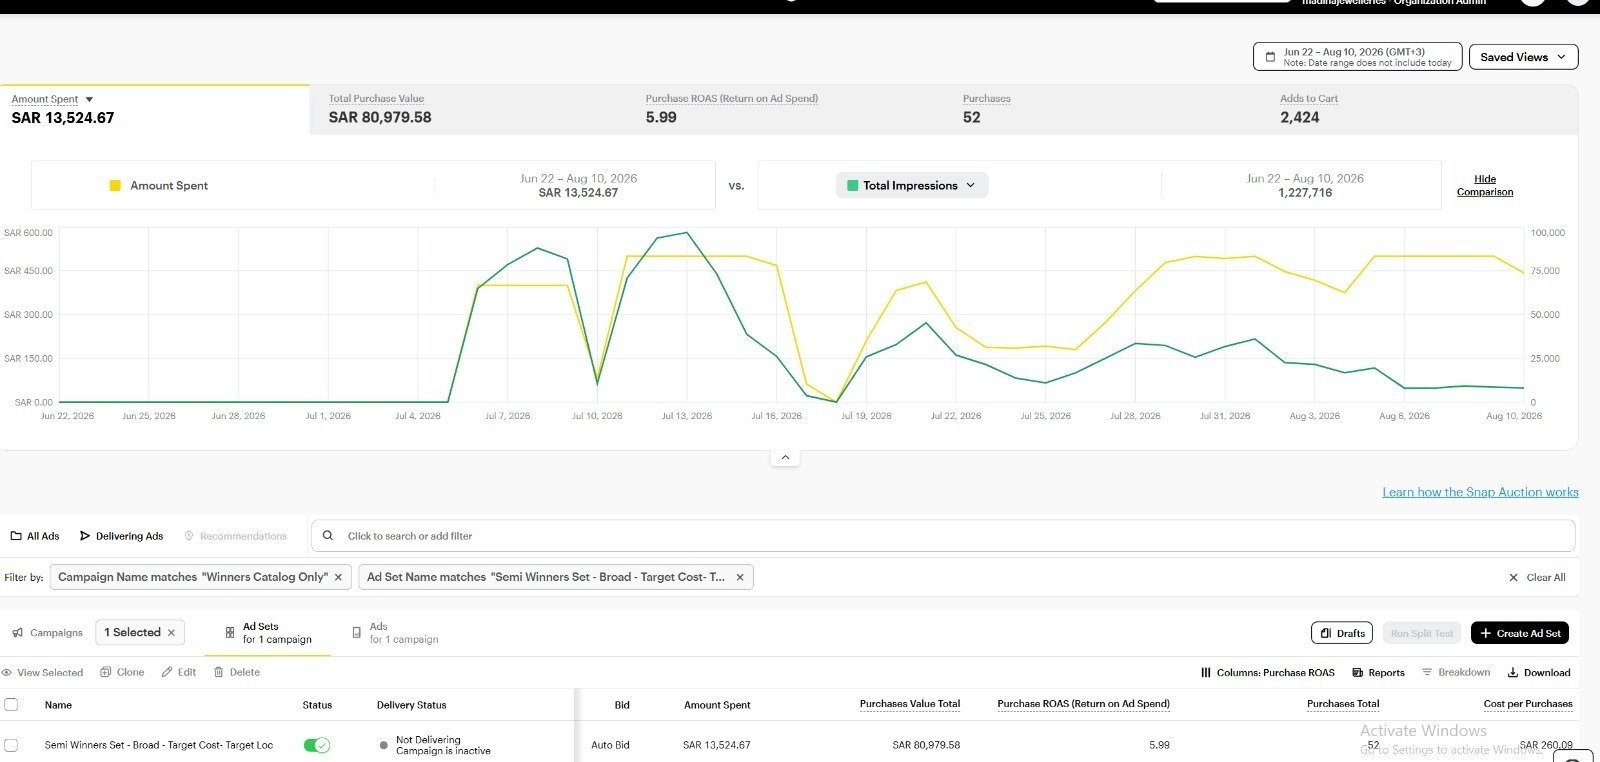Collapse the chart with the chevron button
Screen dimensions: 1600x762
pos(785,457)
